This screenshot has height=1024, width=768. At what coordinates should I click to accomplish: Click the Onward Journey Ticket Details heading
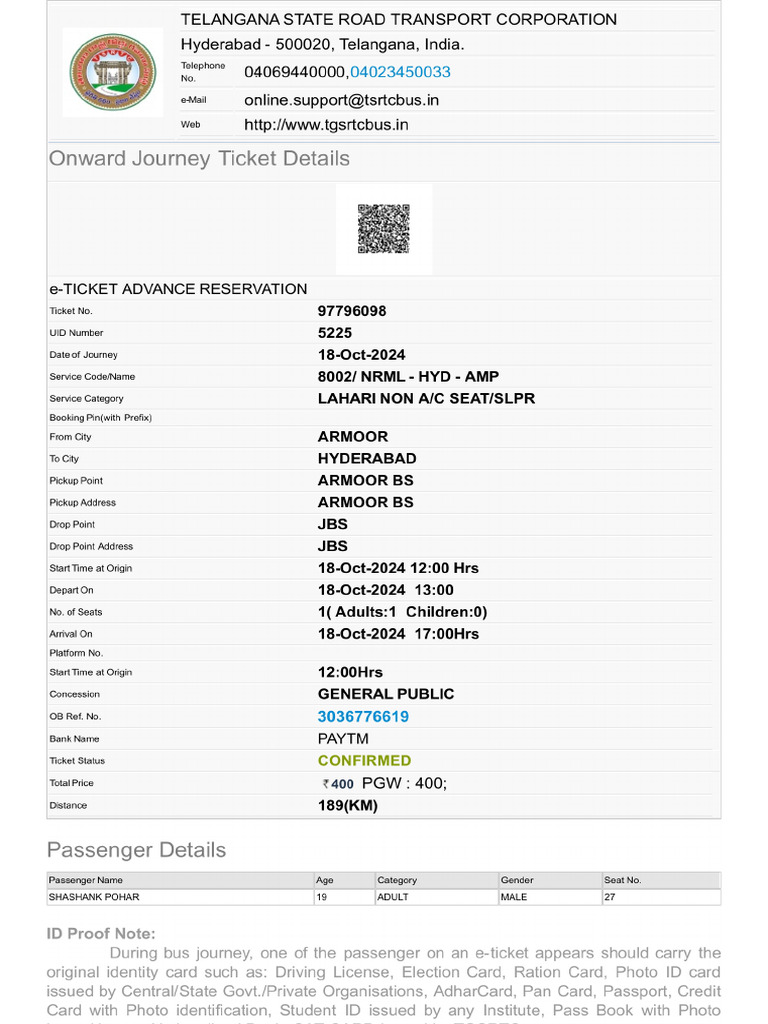point(199,158)
